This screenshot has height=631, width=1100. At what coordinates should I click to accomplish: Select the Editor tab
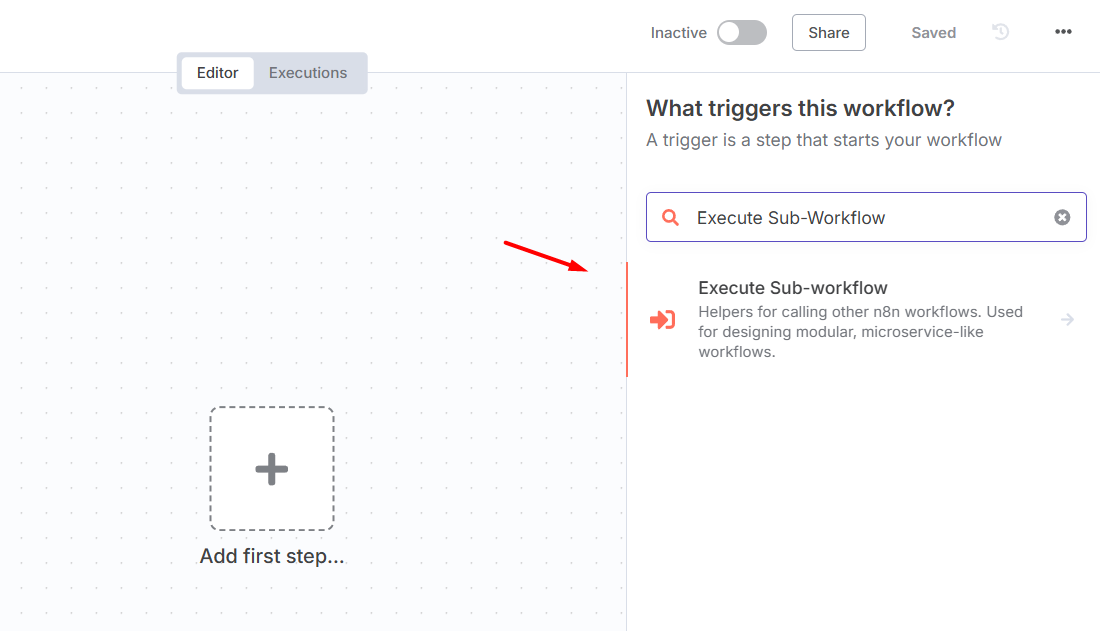pyautogui.click(x=217, y=73)
